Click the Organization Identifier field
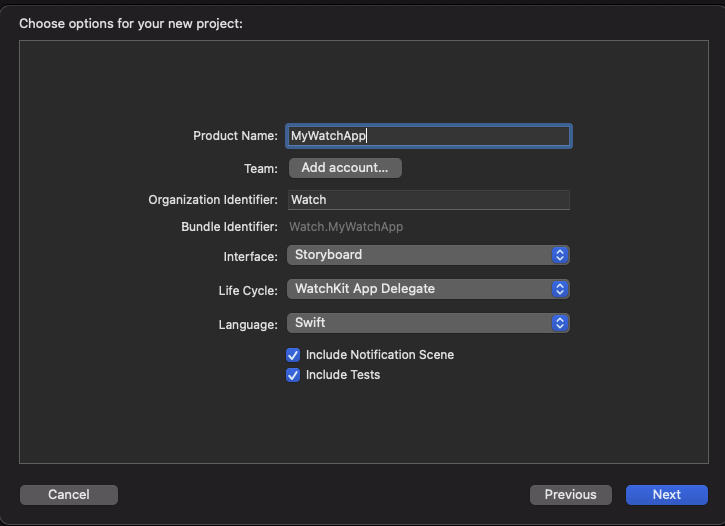This screenshot has width=725, height=526. click(x=429, y=200)
